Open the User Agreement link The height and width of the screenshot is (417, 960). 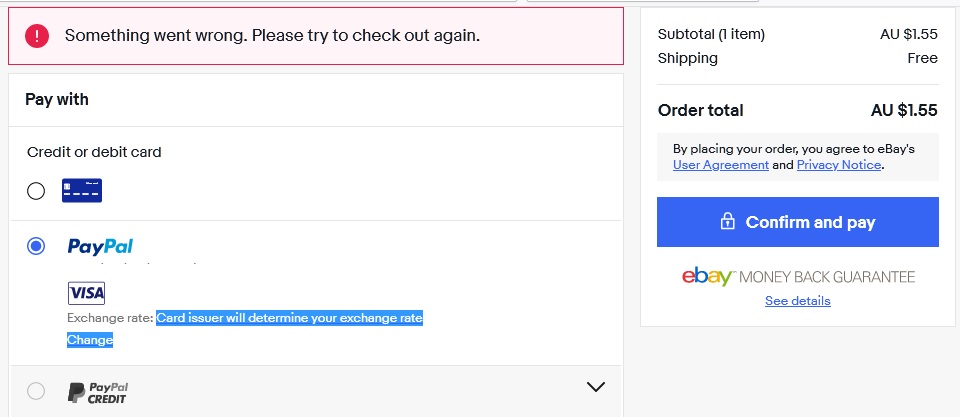(x=721, y=165)
